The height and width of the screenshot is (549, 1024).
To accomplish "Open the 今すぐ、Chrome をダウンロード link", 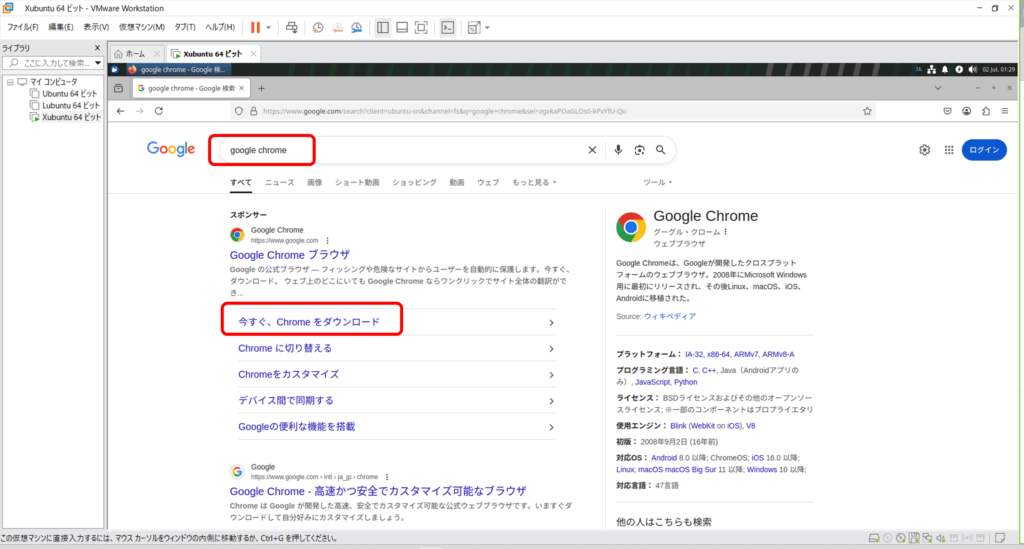I will point(309,322).
